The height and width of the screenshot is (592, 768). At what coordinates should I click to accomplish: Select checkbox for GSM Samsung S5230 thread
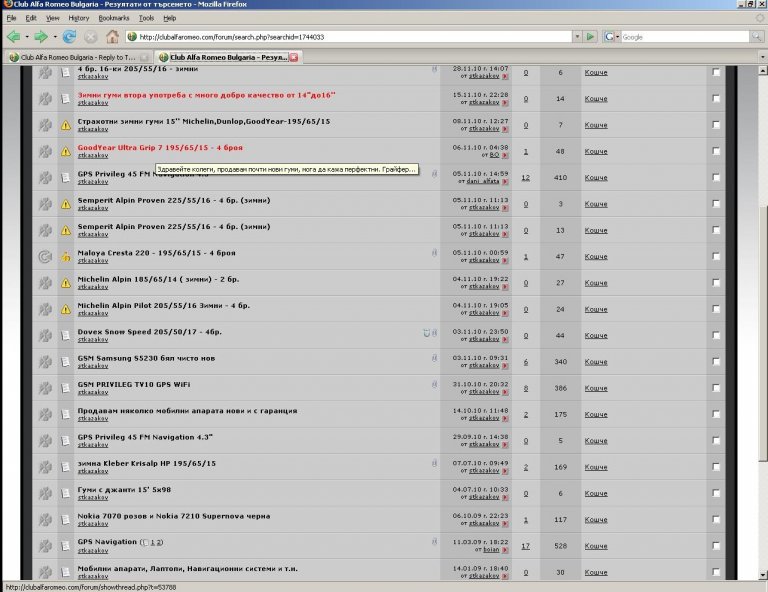point(715,362)
